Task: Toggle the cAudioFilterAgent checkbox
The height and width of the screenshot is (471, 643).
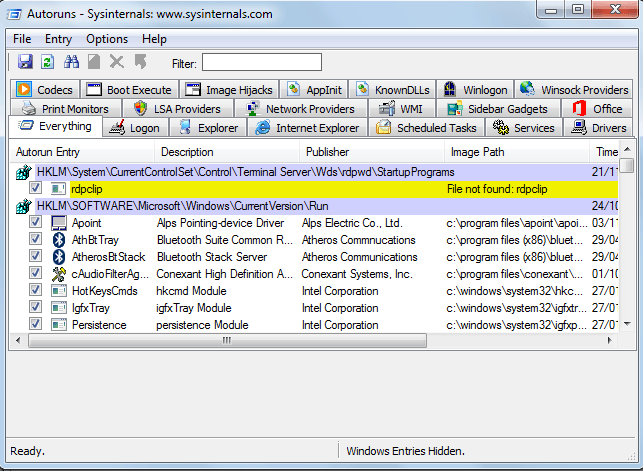Action: coord(35,273)
